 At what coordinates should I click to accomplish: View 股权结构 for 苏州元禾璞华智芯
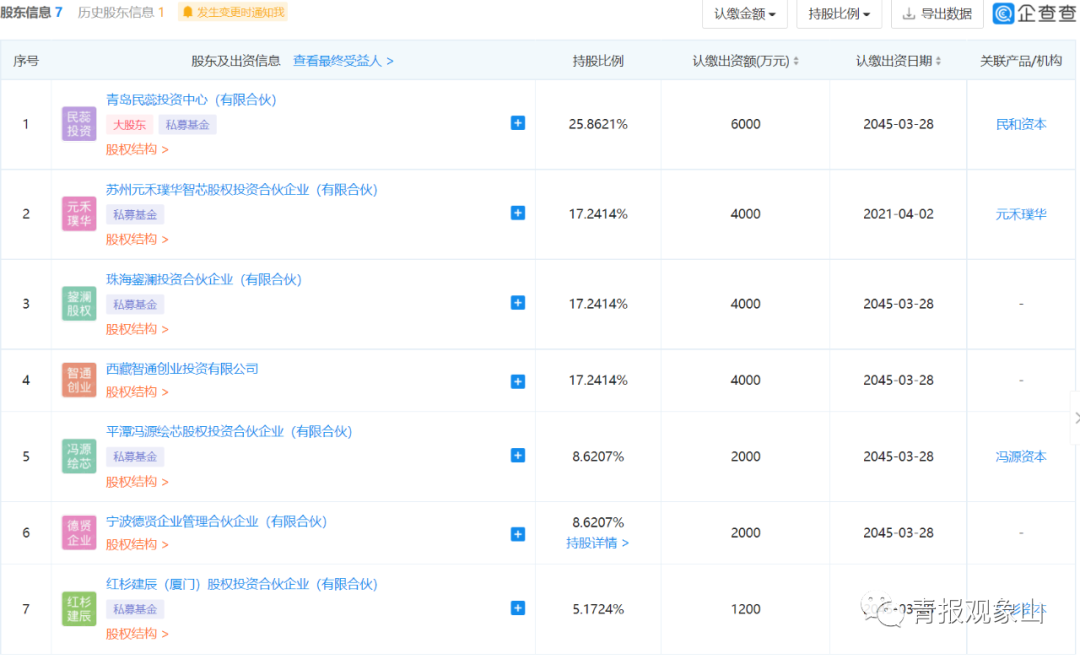click(x=137, y=240)
